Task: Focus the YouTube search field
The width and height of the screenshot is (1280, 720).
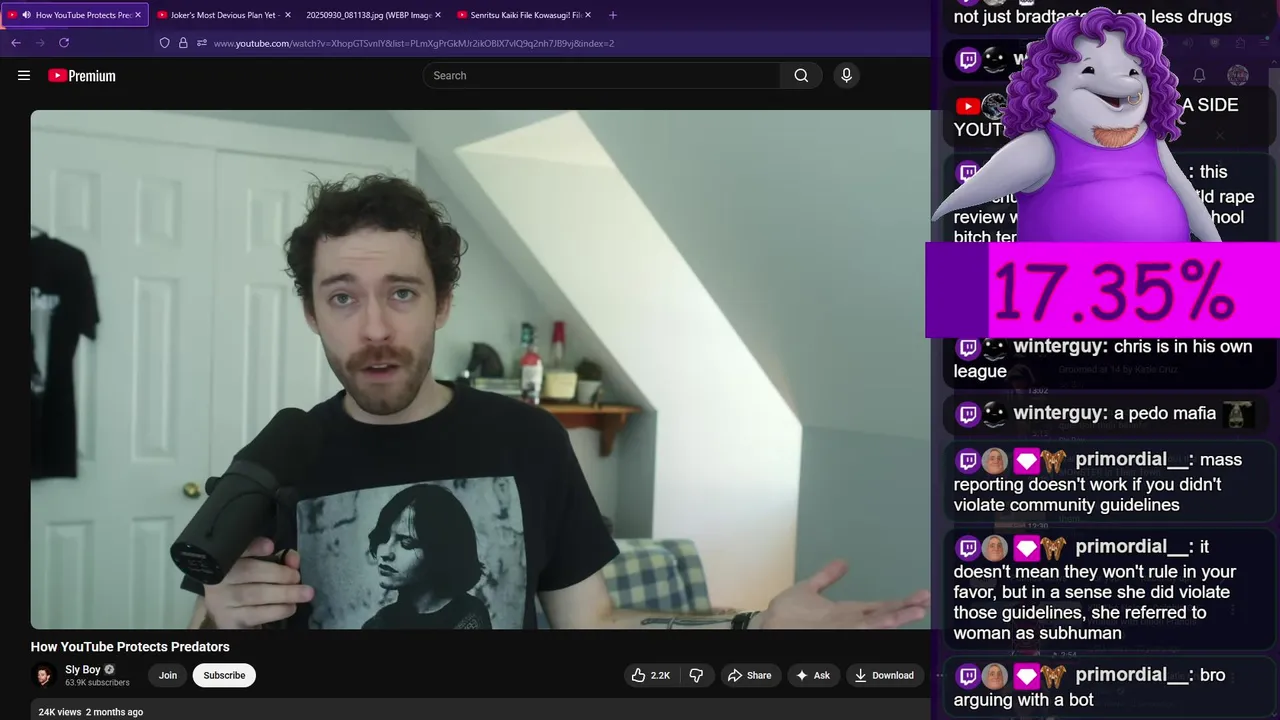Action: click(x=602, y=75)
